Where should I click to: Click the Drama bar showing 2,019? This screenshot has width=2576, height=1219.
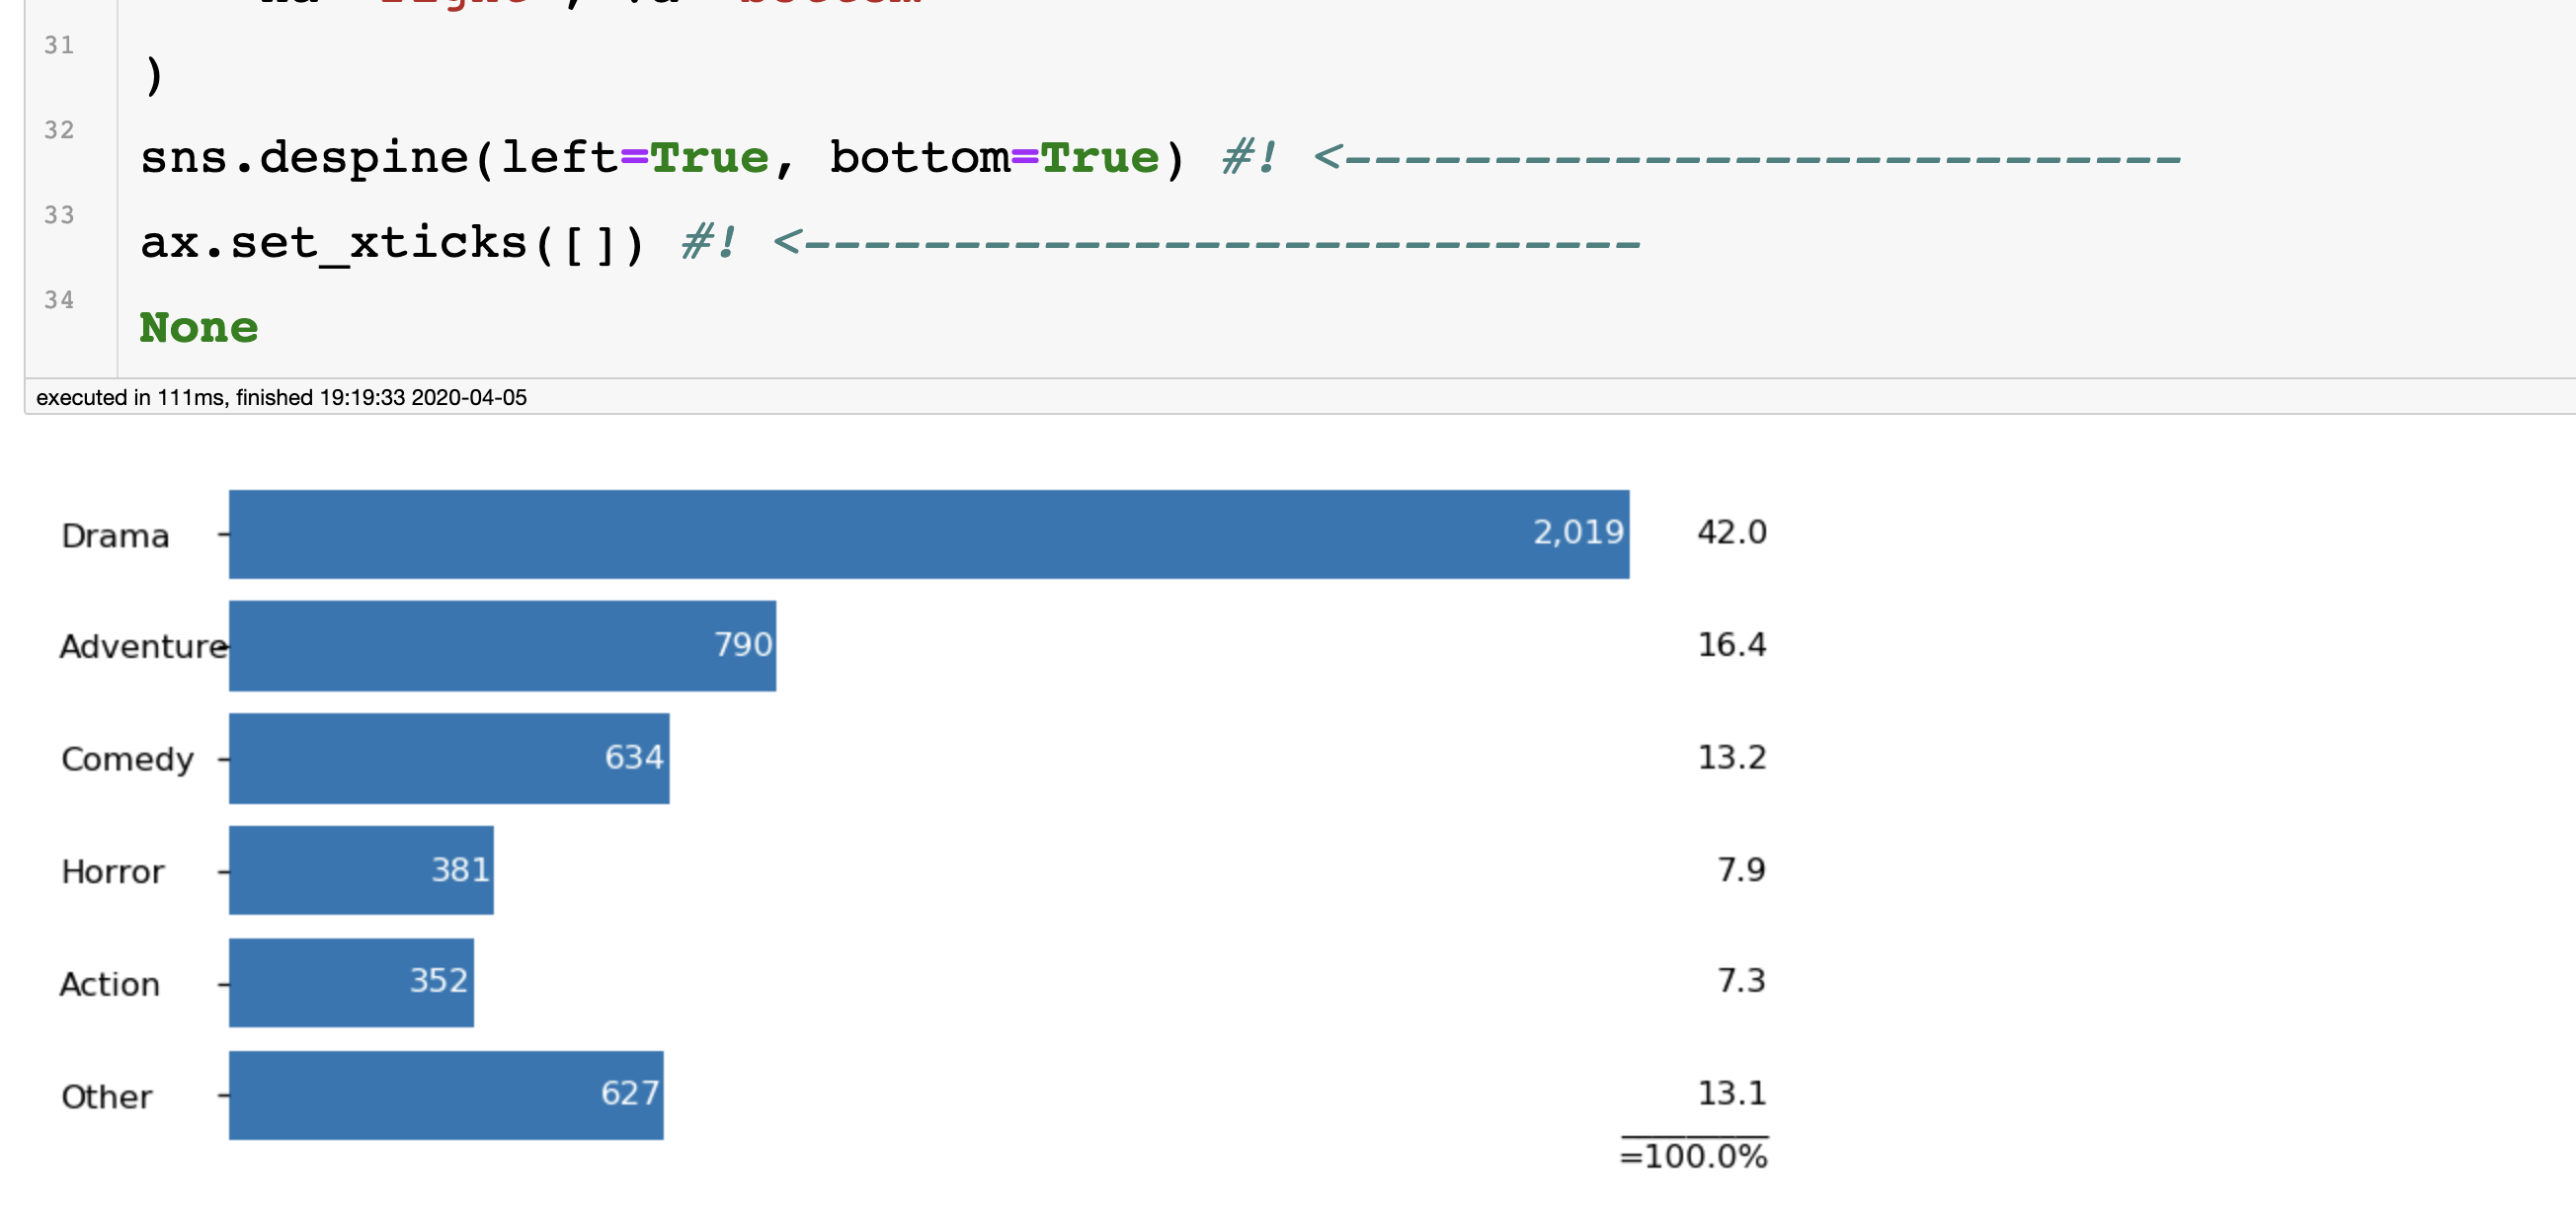click(x=929, y=534)
